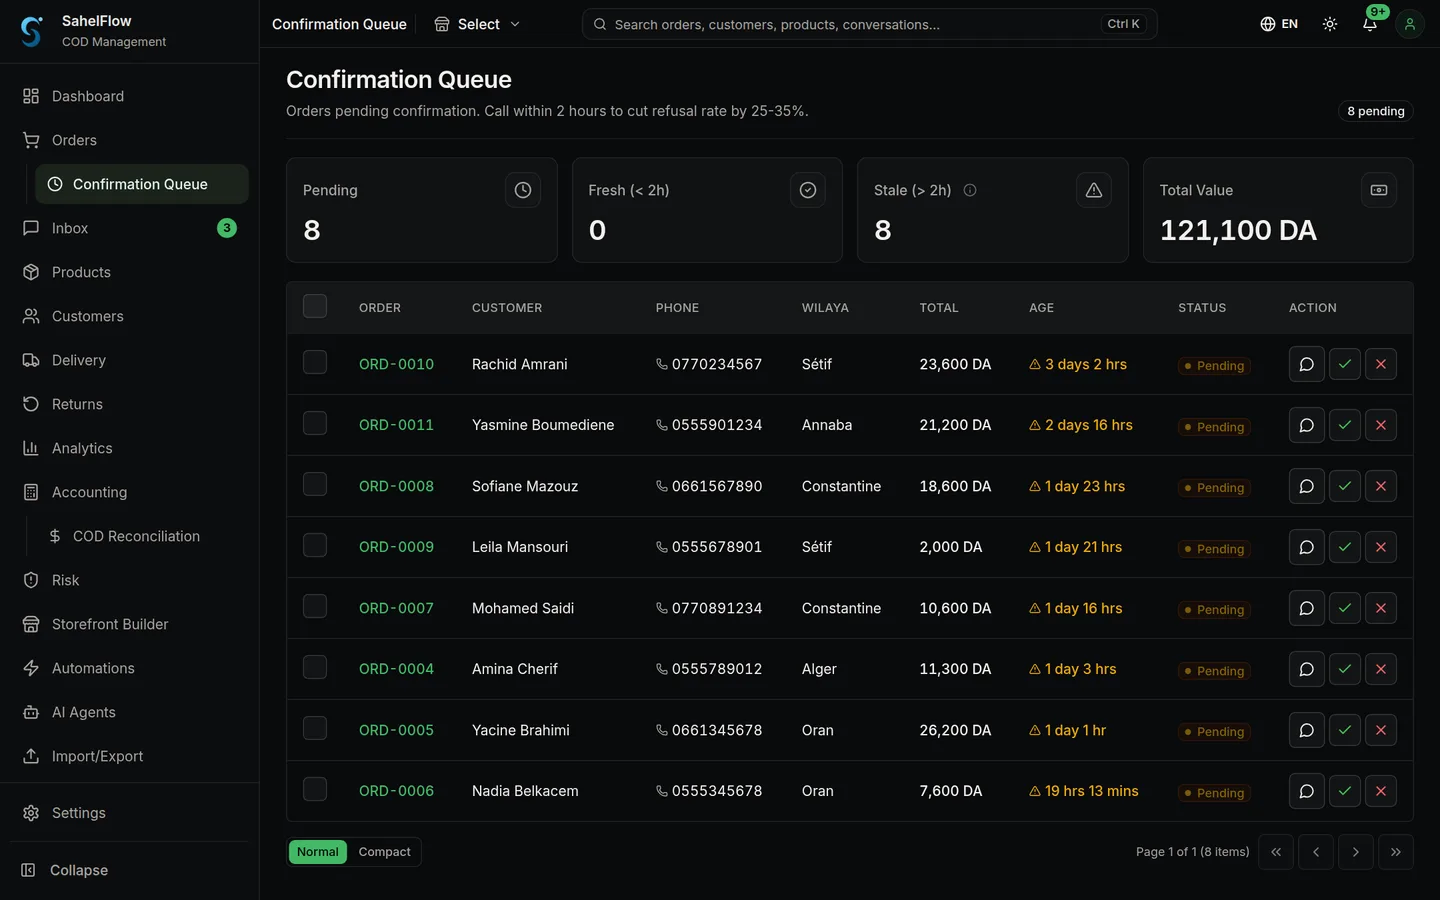Image resolution: width=1440 pixels, height=900 pixels.
Task: Check the select-all checkbox in table header
Action: 315,306
